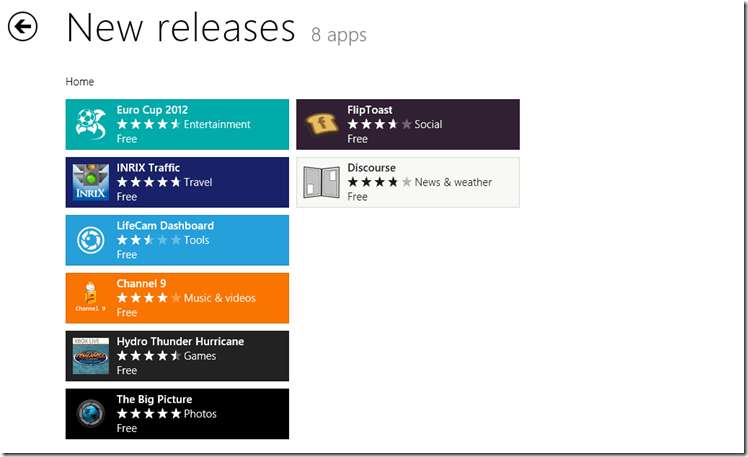Open the Euro Cup 2012 app title
Image resolution: width=748 pixels, height=457 pixels.
click(152, 110)
